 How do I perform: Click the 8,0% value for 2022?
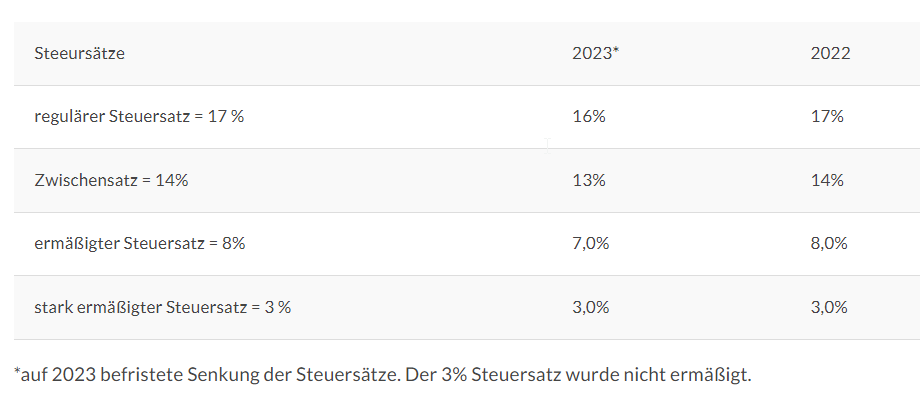tap(829, 243)
